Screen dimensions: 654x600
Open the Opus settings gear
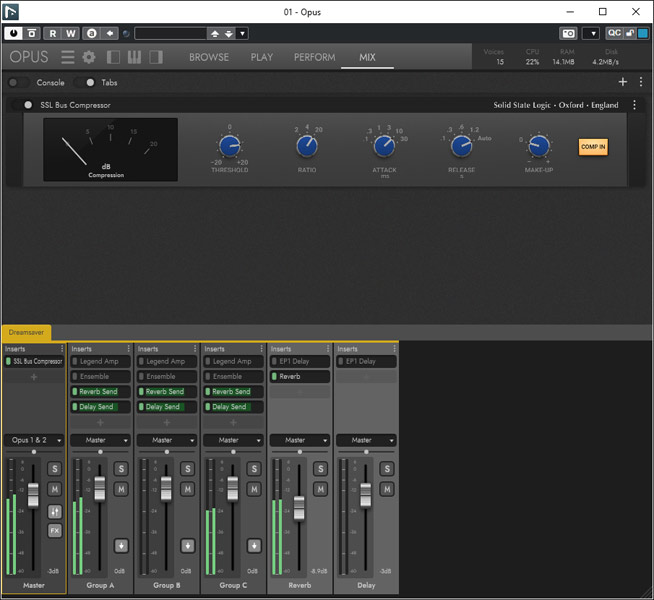pos(89,57)
